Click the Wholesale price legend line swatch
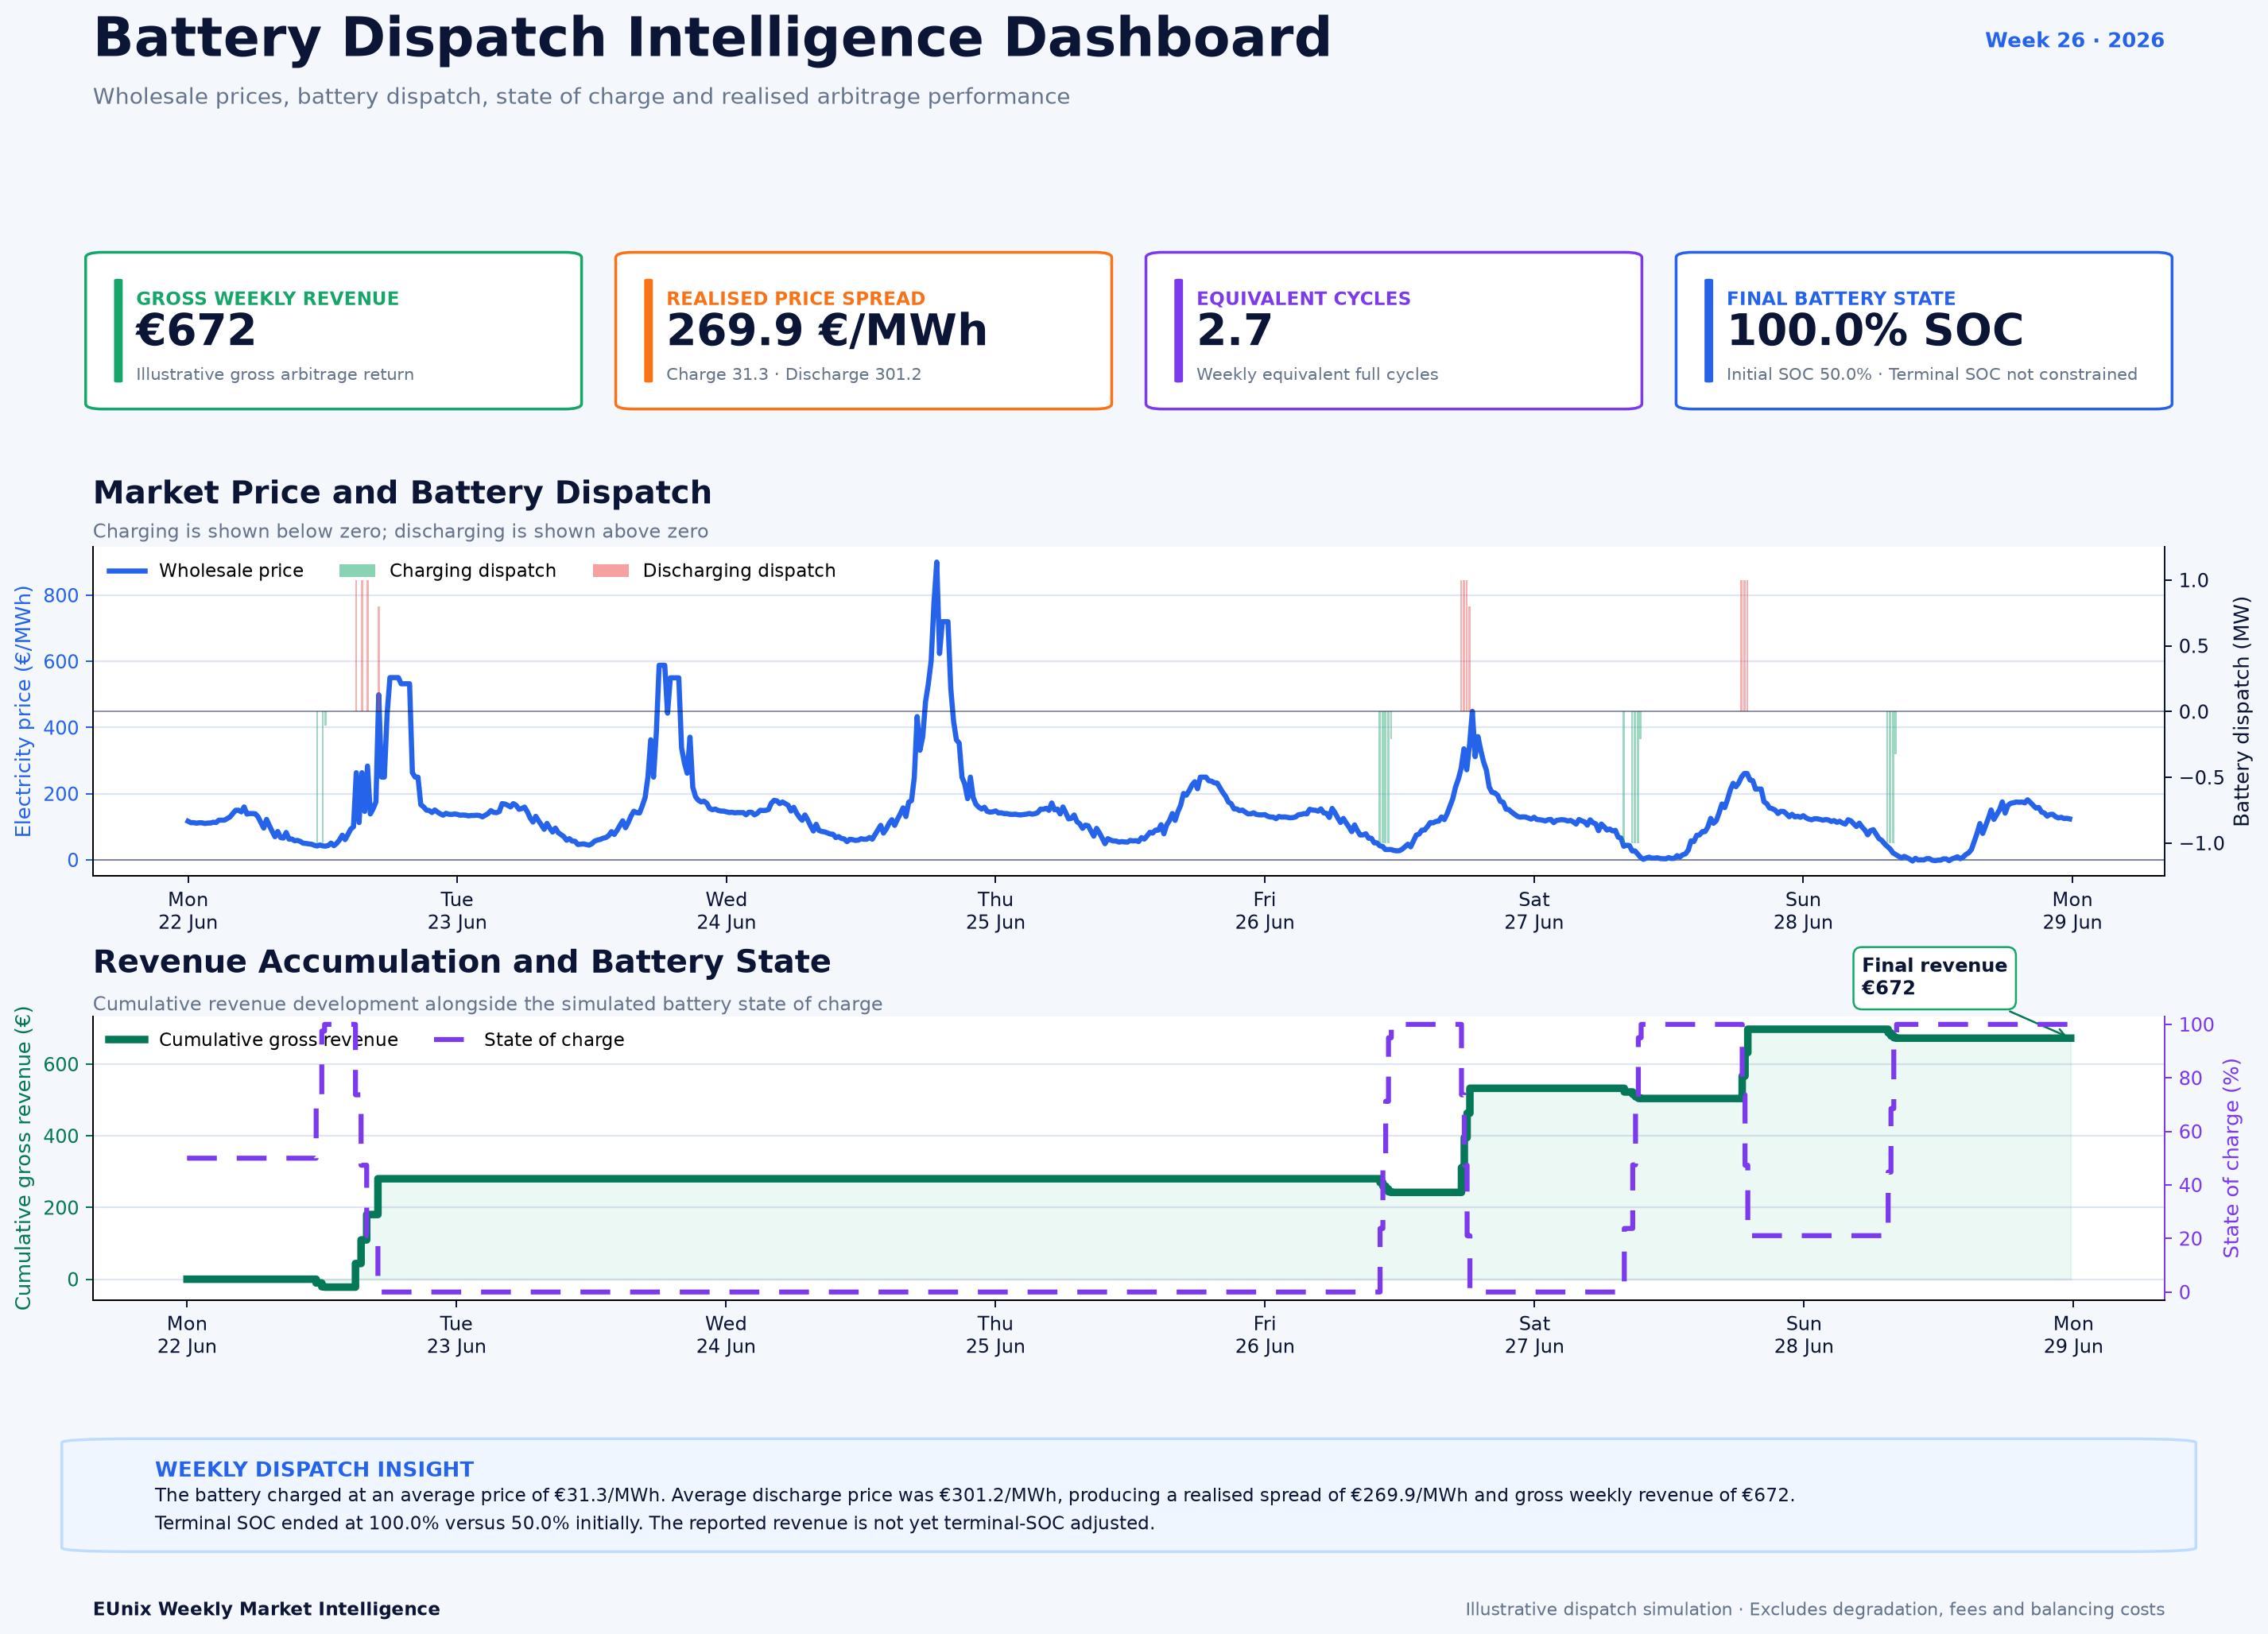The width and height of the screenshot is (2268, 1634). click(x=127, y=571)
